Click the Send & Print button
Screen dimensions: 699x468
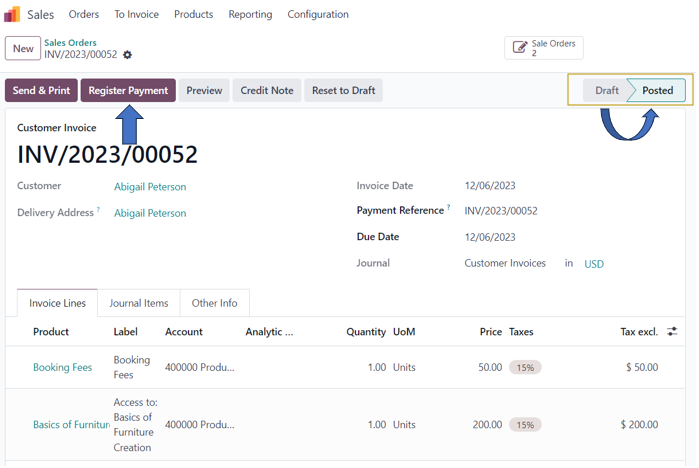41,91
